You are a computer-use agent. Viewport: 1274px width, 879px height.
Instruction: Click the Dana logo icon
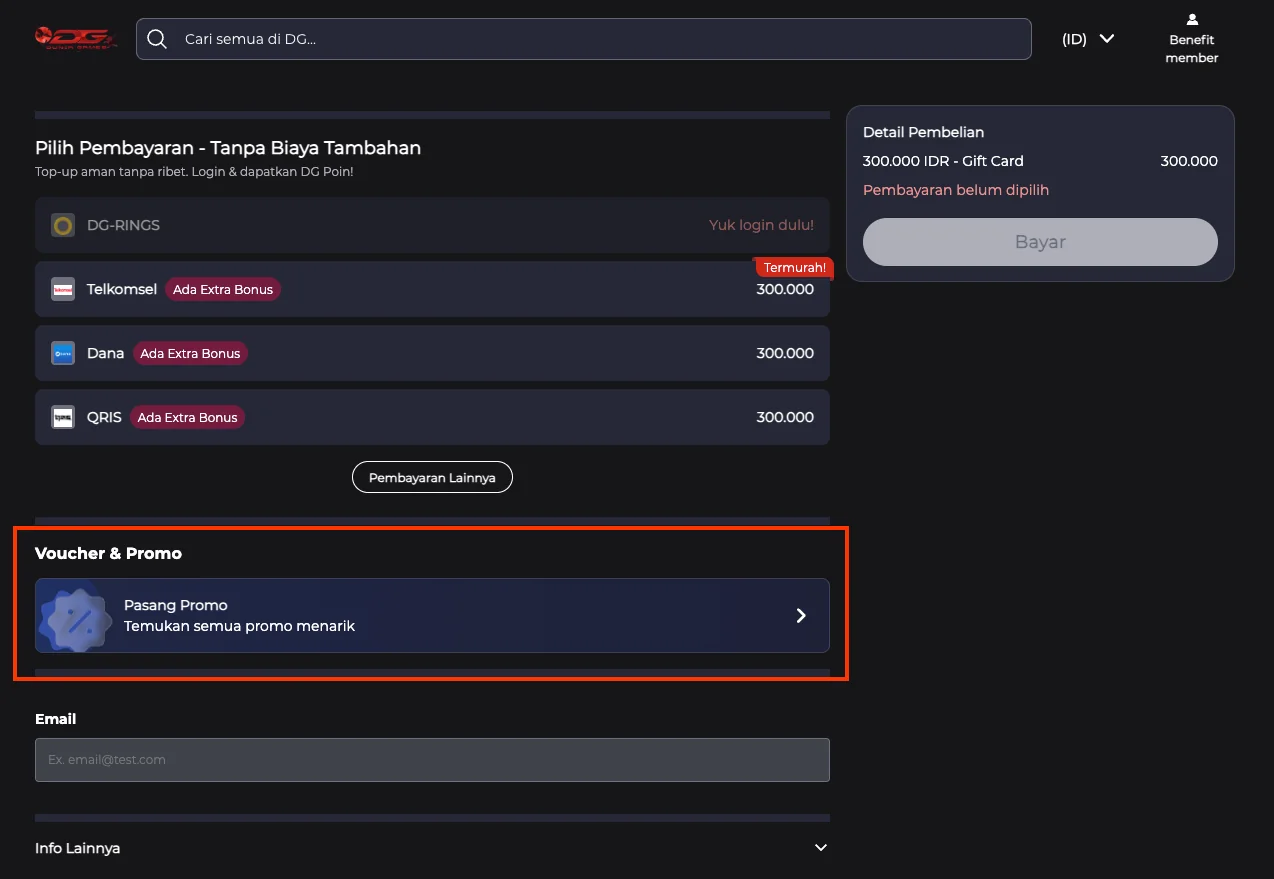(x=63, y=353)
